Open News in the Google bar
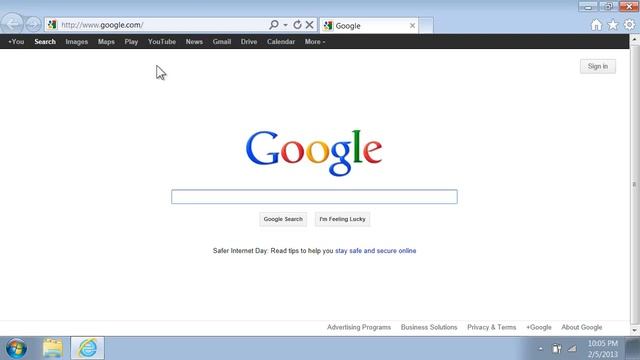The image size is (640, 360). click(194, 42)
